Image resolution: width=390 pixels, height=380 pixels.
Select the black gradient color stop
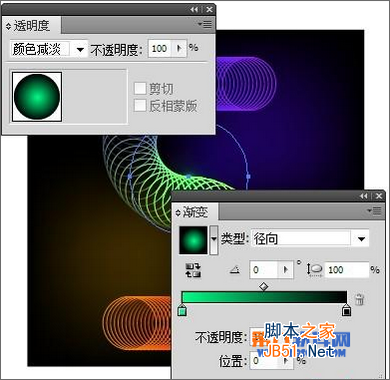click(347, 310)
